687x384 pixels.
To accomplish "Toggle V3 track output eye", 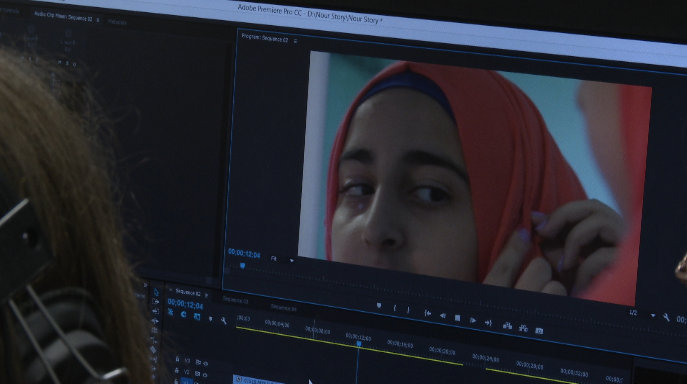I will (x=205, y=363).
